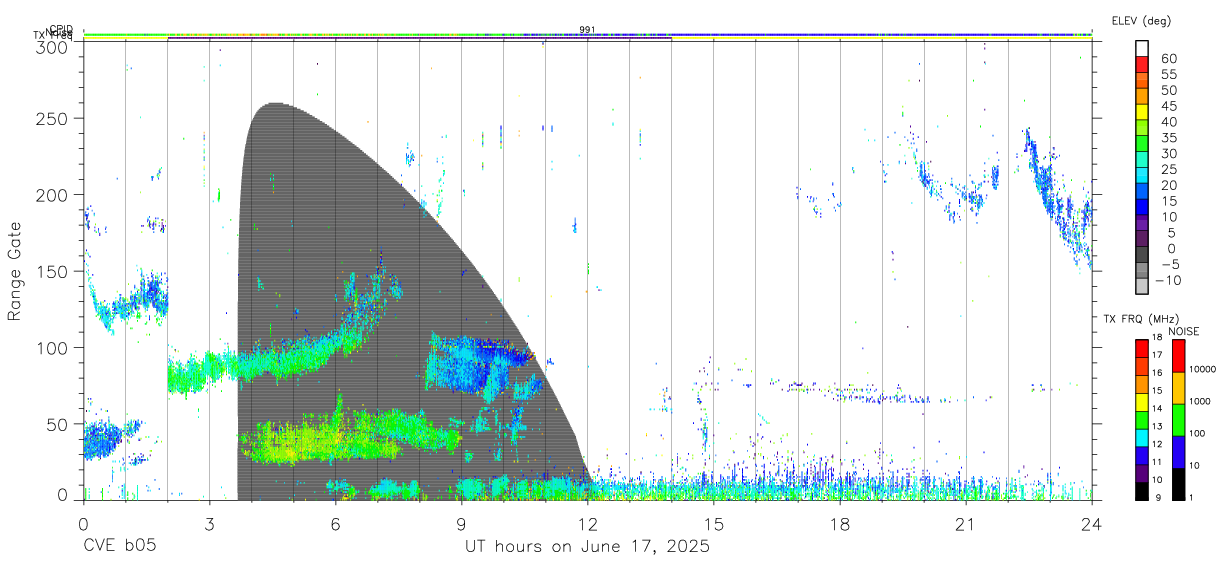
Task: Click the dark gray segment of the ELEV colorbar
Action: (x=1142, y=255)
